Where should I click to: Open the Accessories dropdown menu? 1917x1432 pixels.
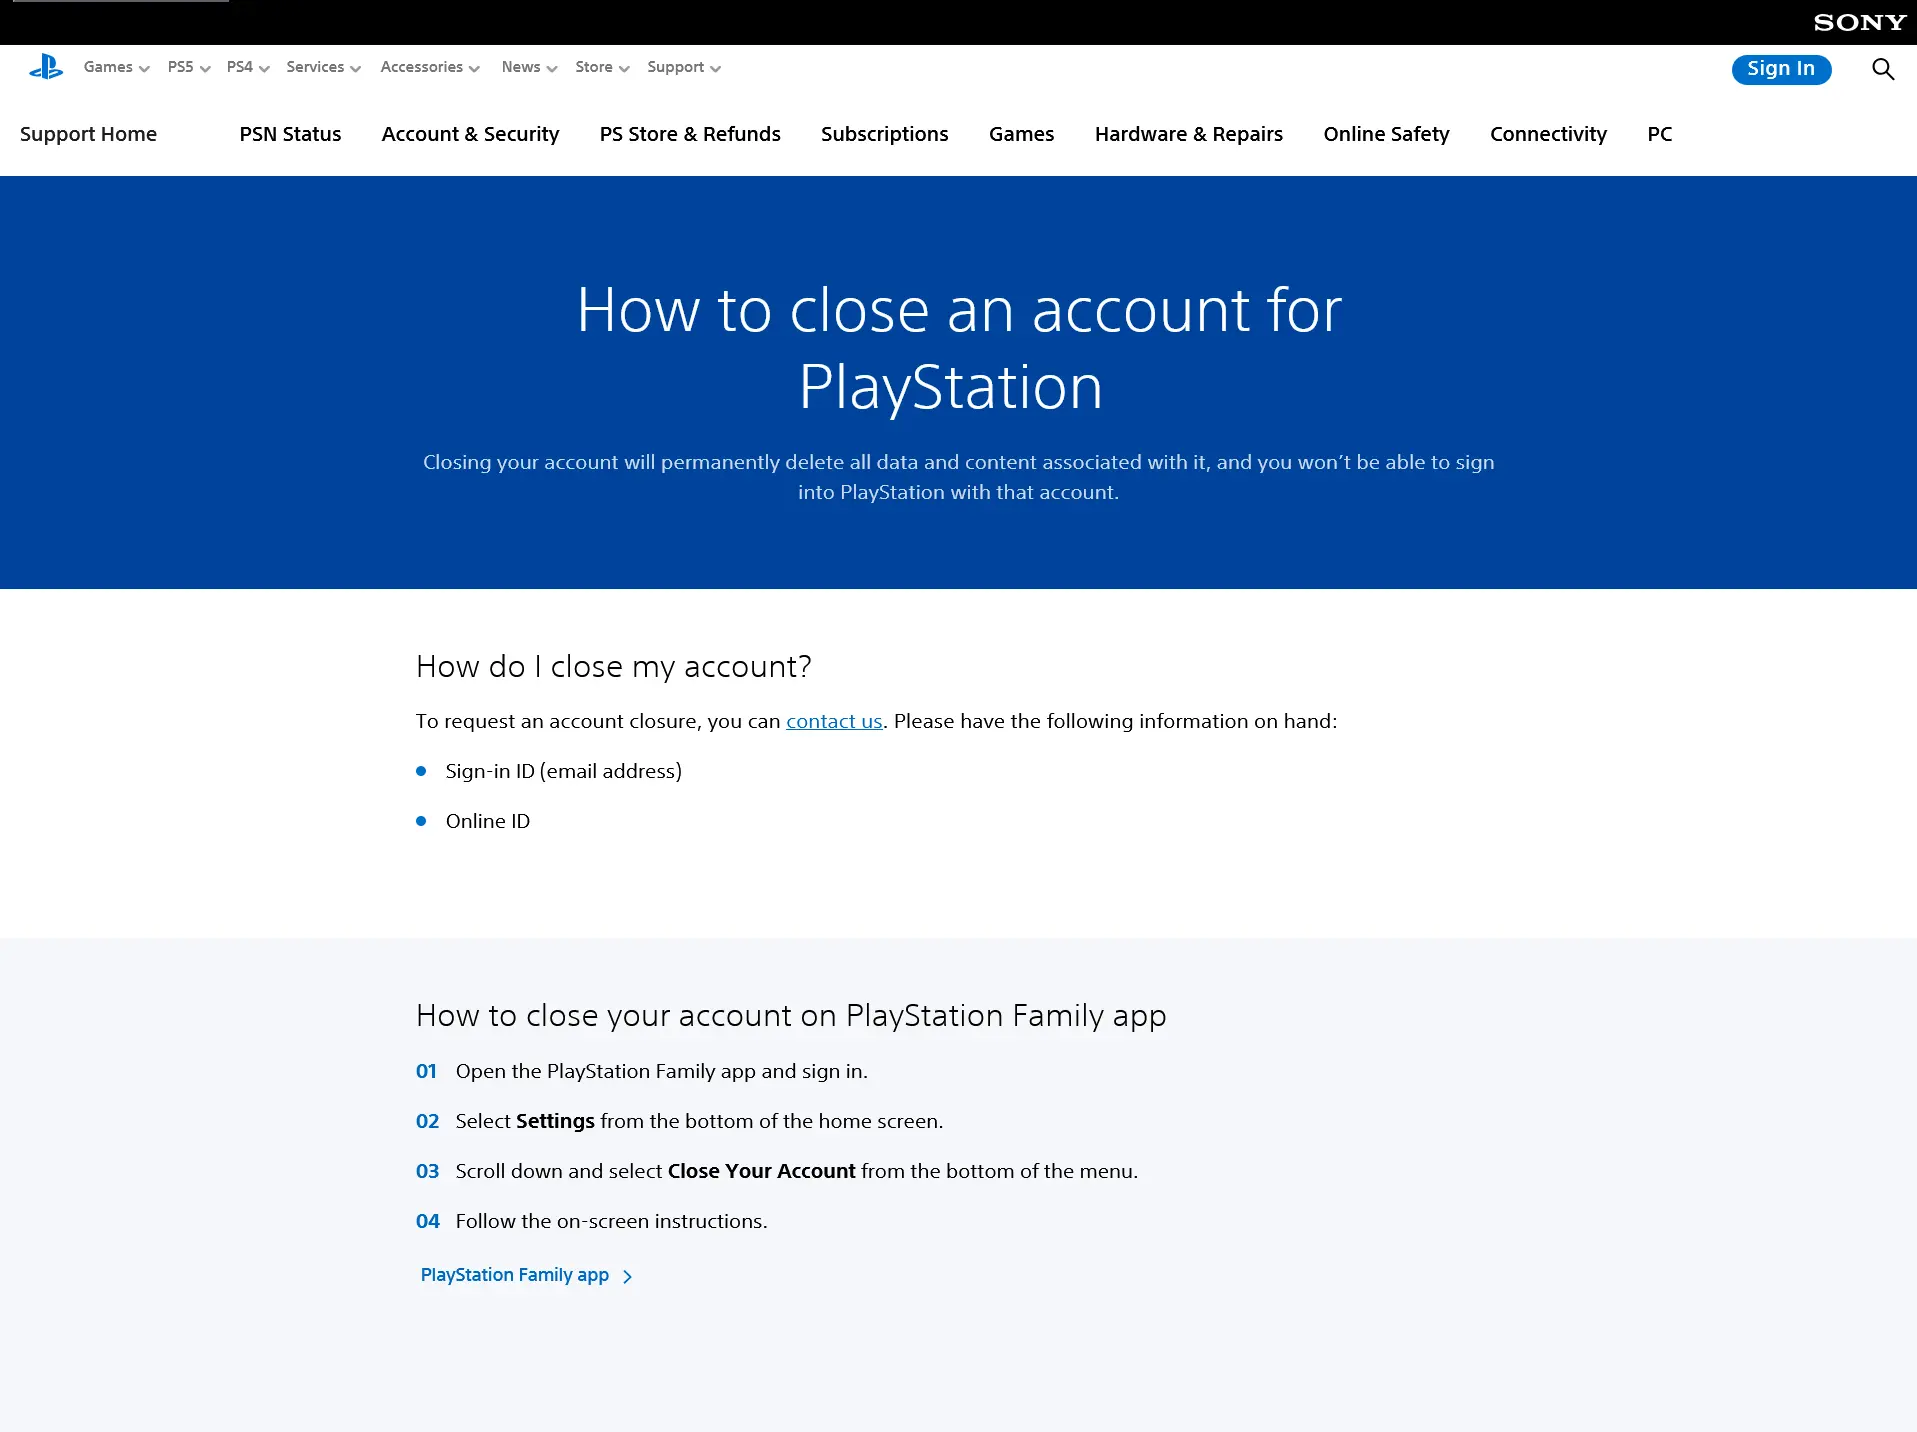coord(429,67)
